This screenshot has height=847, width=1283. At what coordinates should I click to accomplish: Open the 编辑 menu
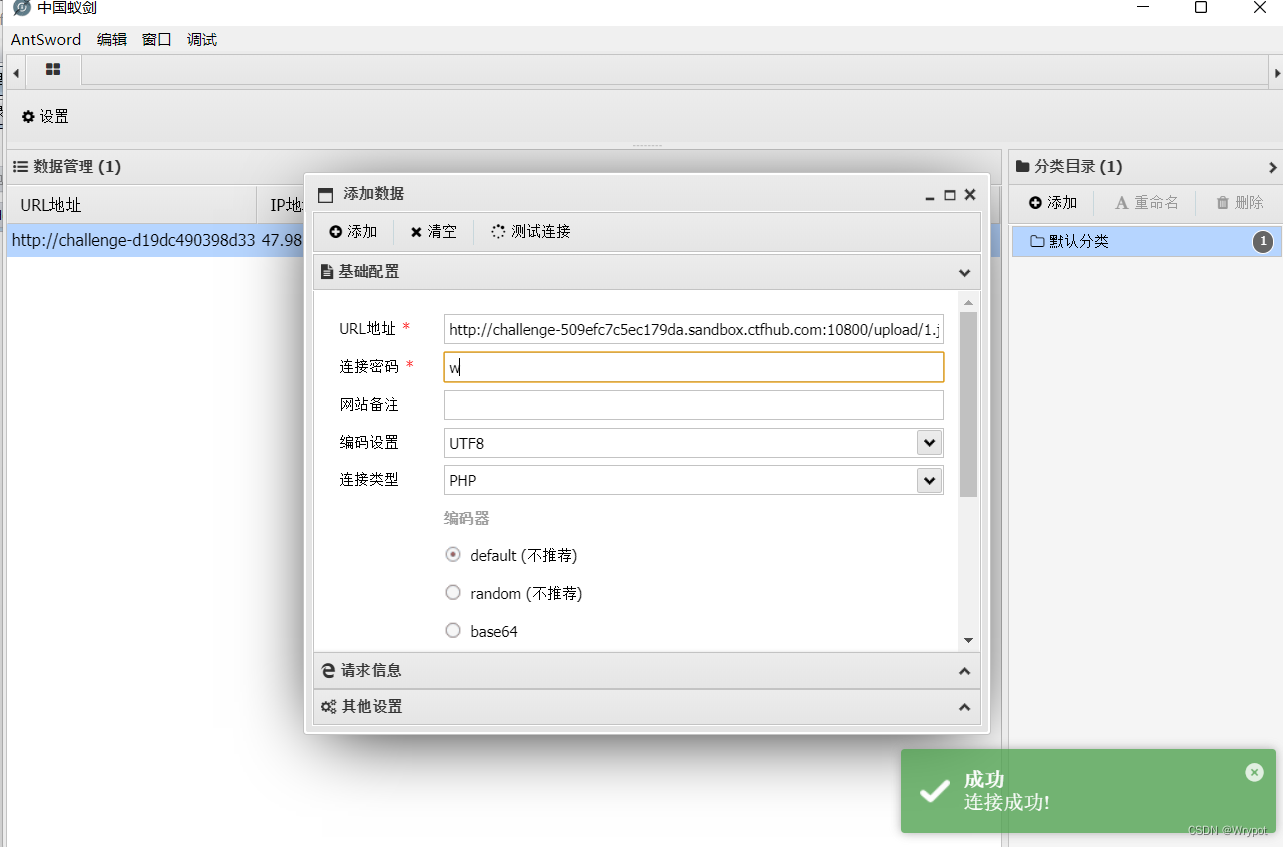pyautogui.click(x=112, y=40)
